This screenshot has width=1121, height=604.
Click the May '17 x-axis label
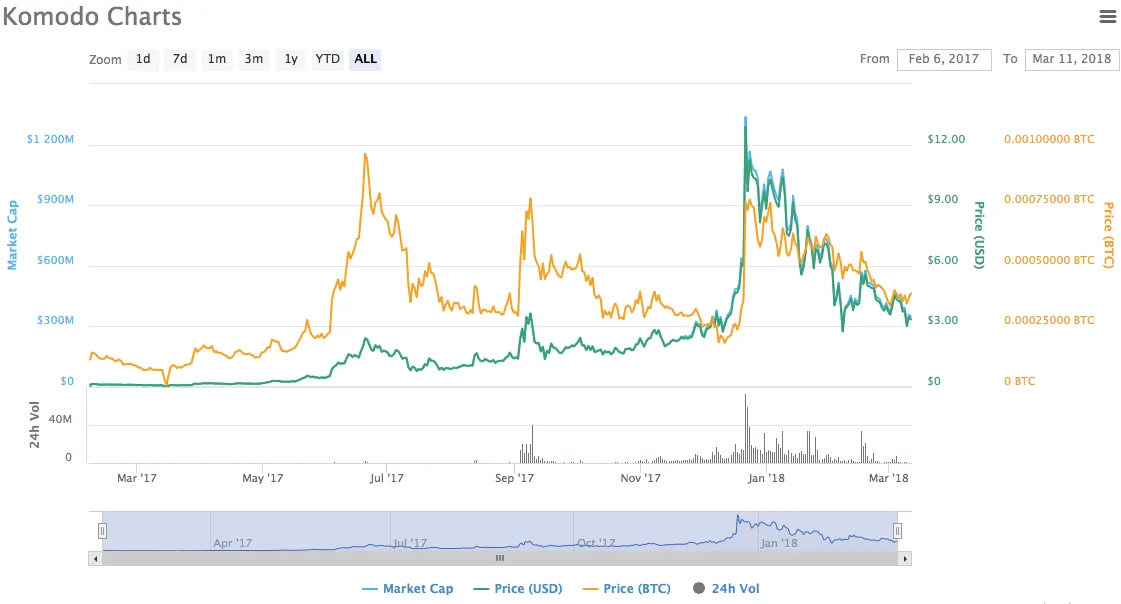click(x=262, y=478)
